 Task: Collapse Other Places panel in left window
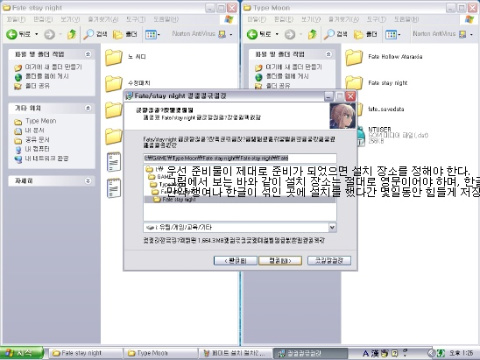pyautogui.click(x=88, y=108)
